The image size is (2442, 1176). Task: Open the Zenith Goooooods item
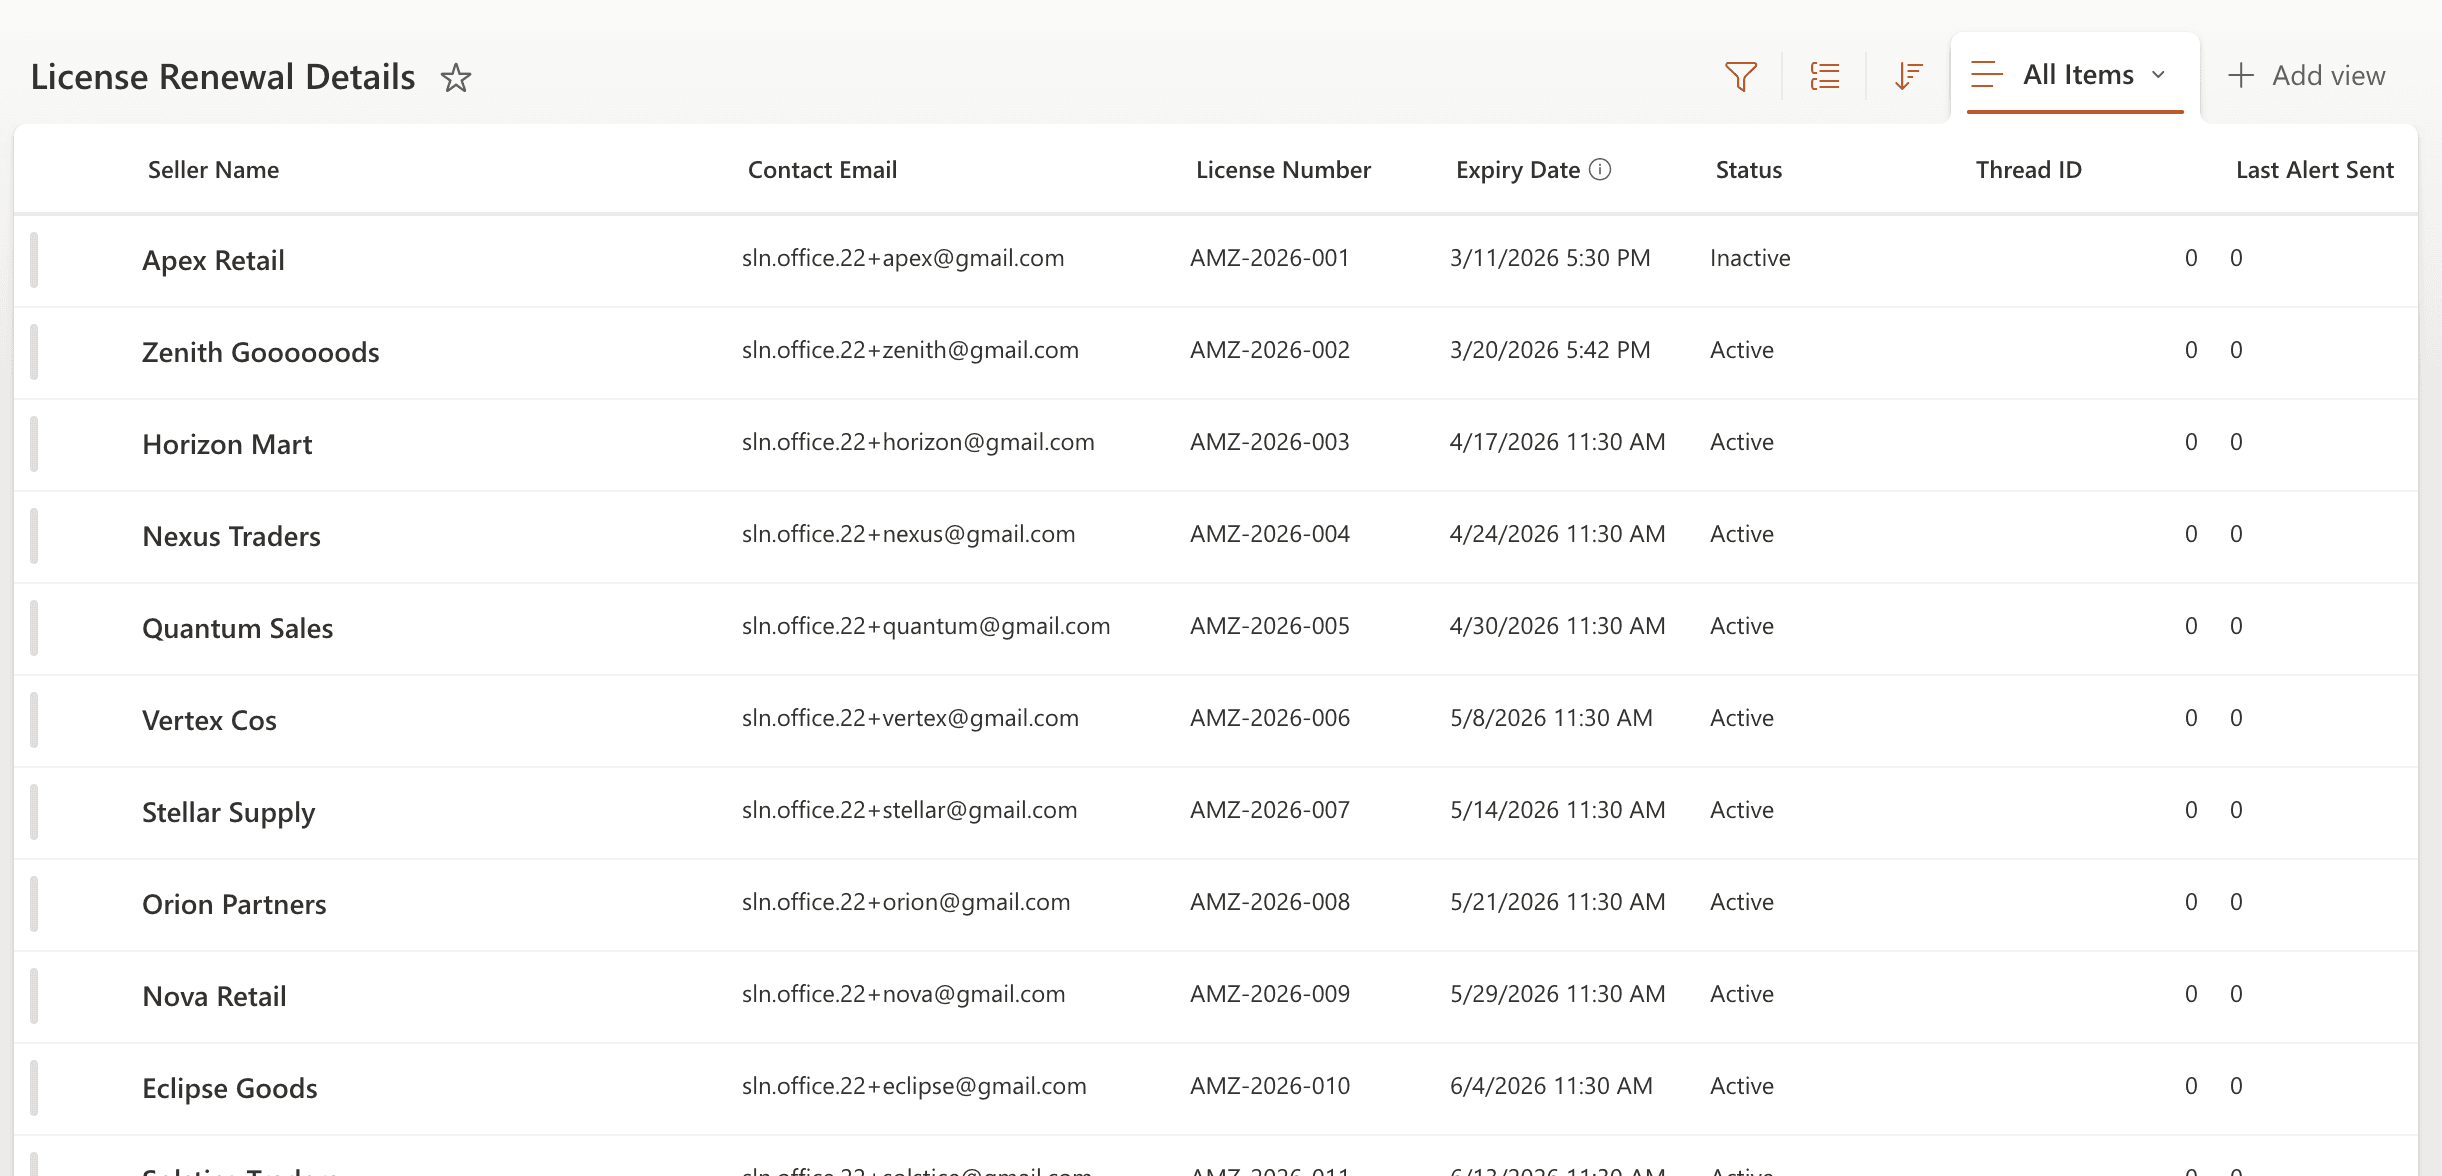point(260,352)
